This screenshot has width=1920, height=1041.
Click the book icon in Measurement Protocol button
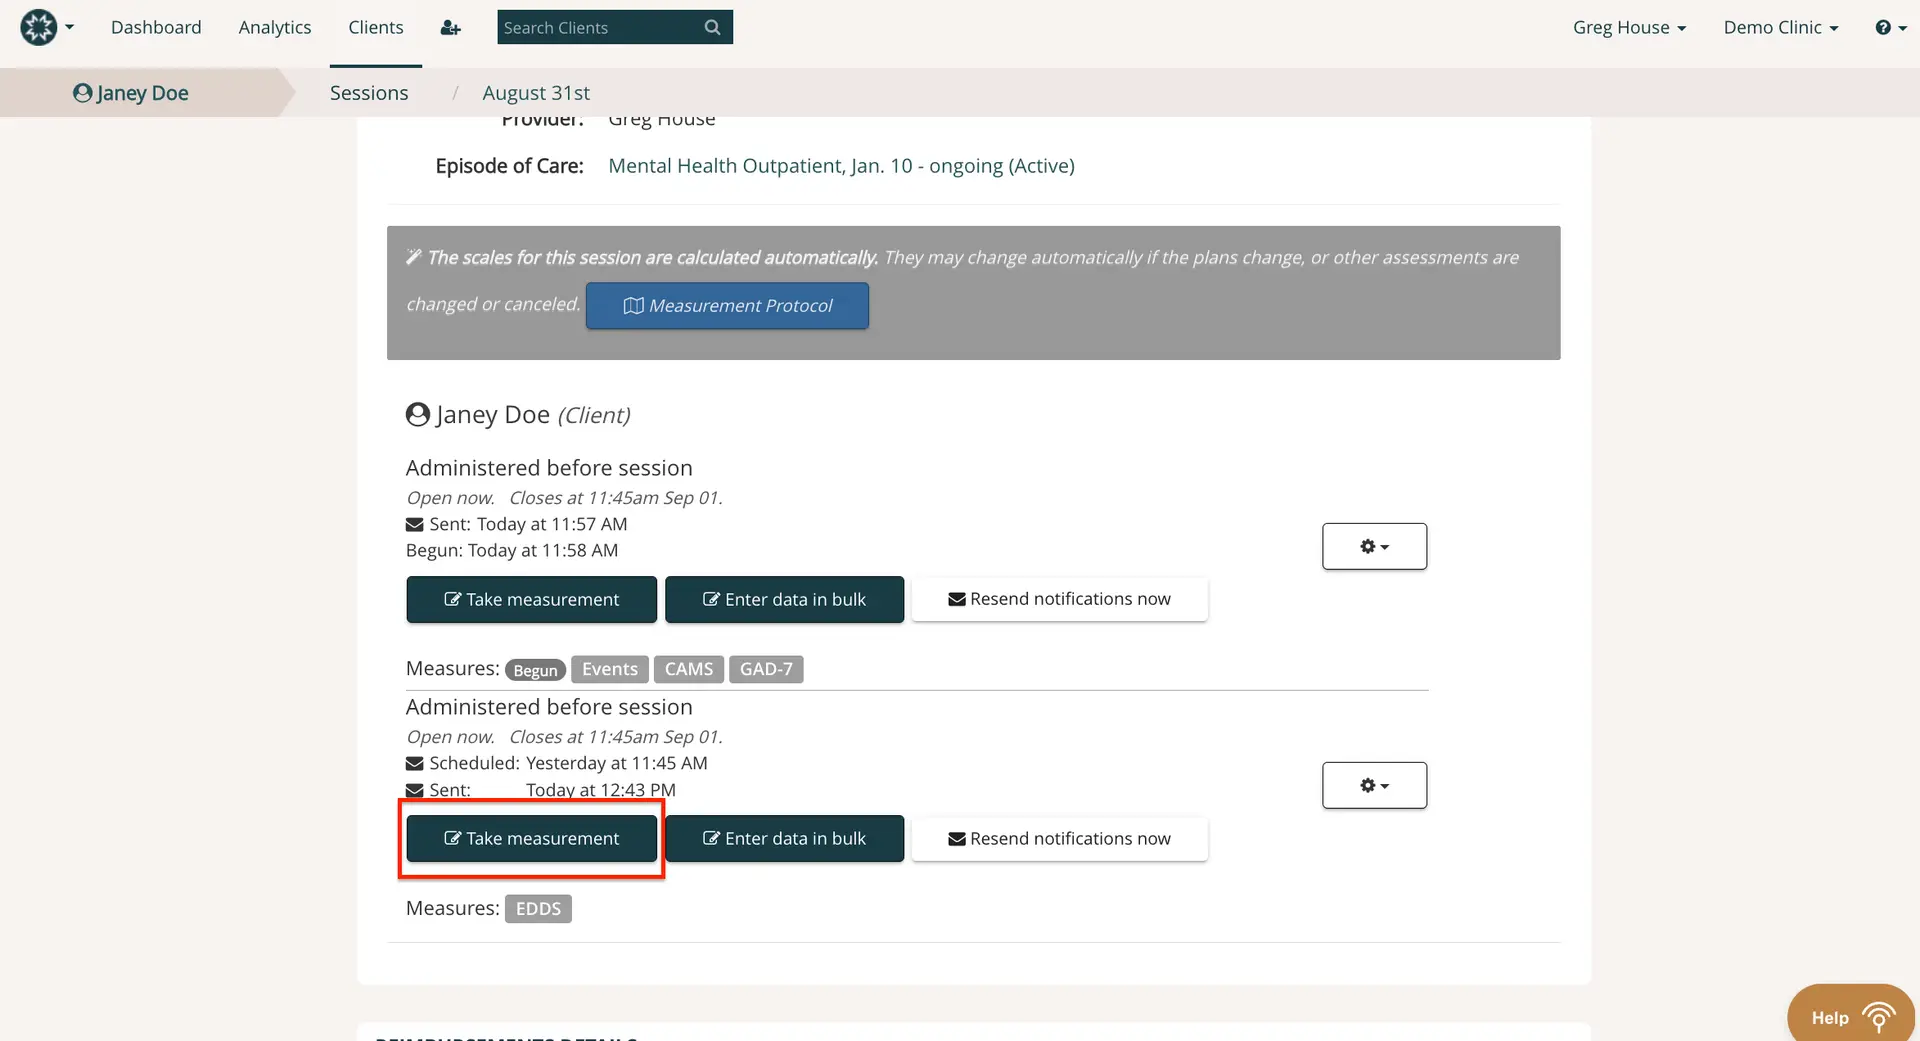[633, 305]
